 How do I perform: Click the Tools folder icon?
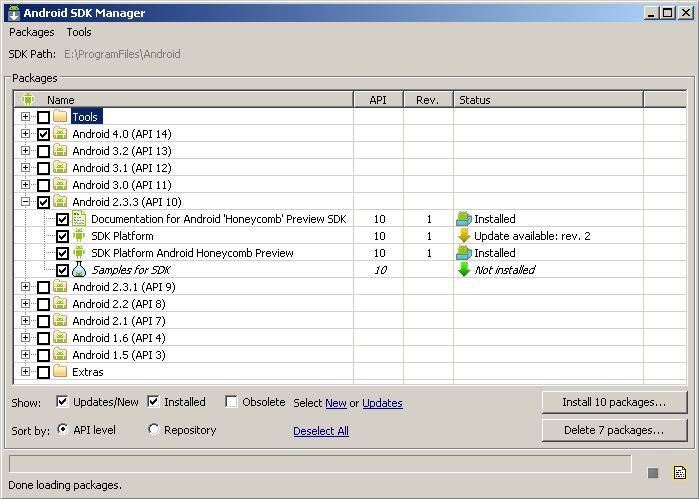click(60, 116)
